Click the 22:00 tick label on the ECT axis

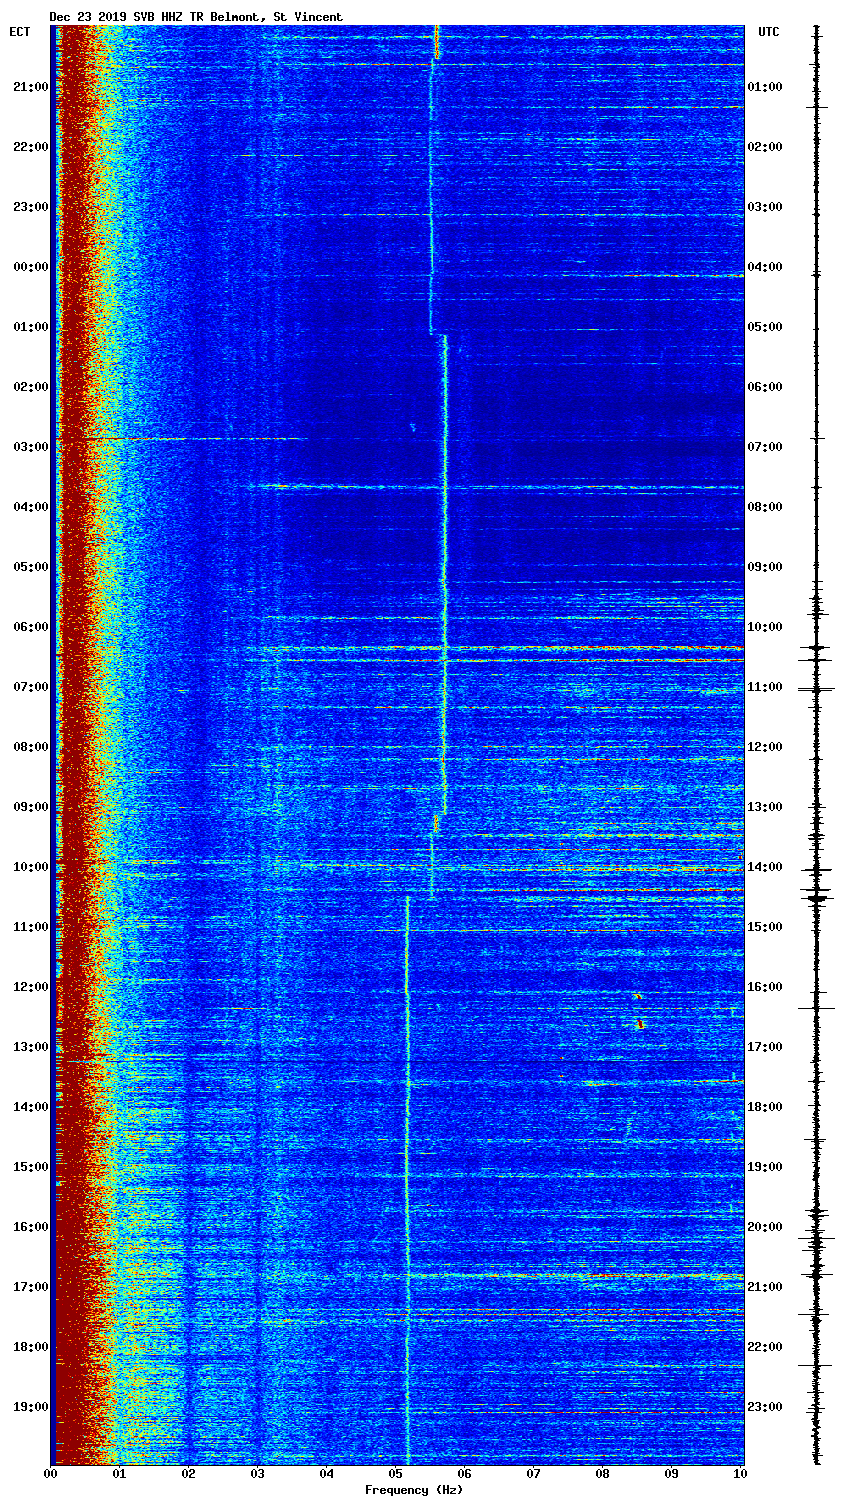click(x=31, y=147)
